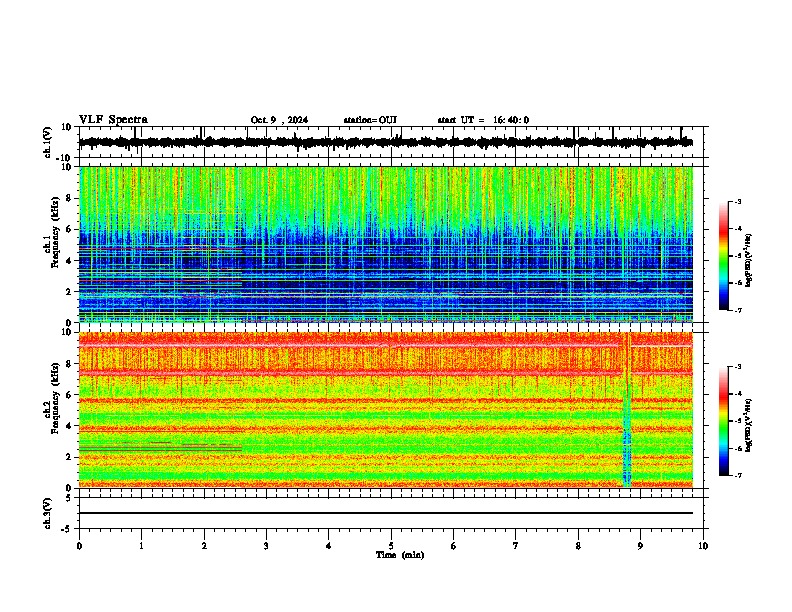
Task: Click the "6" kHz tick on ch.1 frequency axis
Action: click(70, 229)
